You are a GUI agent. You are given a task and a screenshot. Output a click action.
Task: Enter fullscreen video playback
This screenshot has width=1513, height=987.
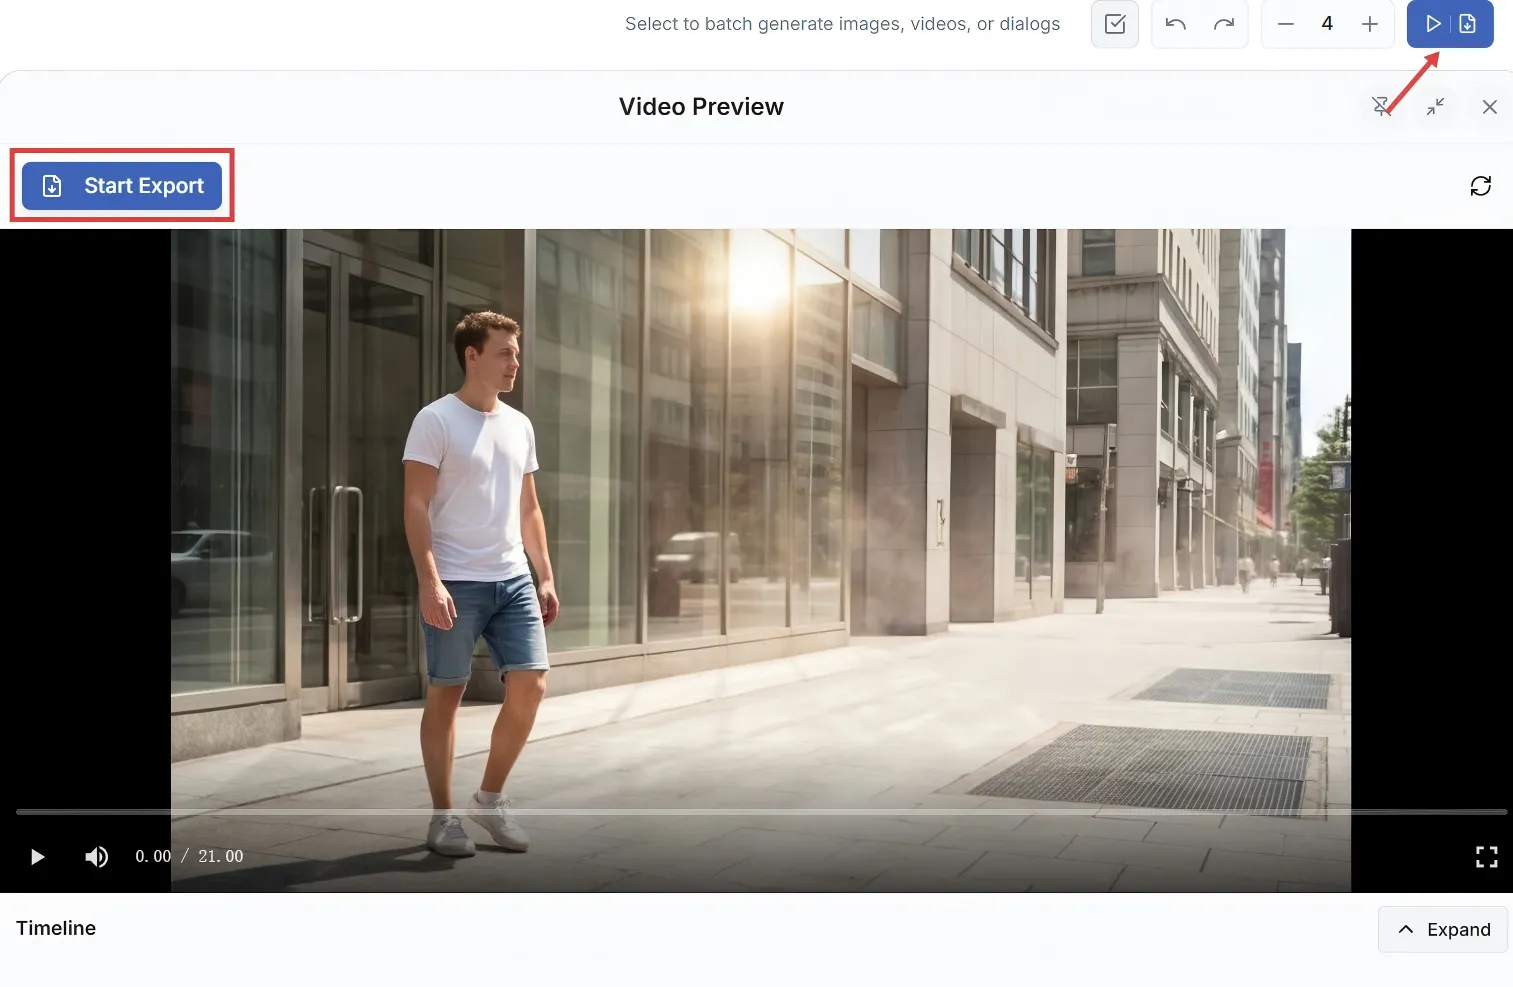(1484, 856)
